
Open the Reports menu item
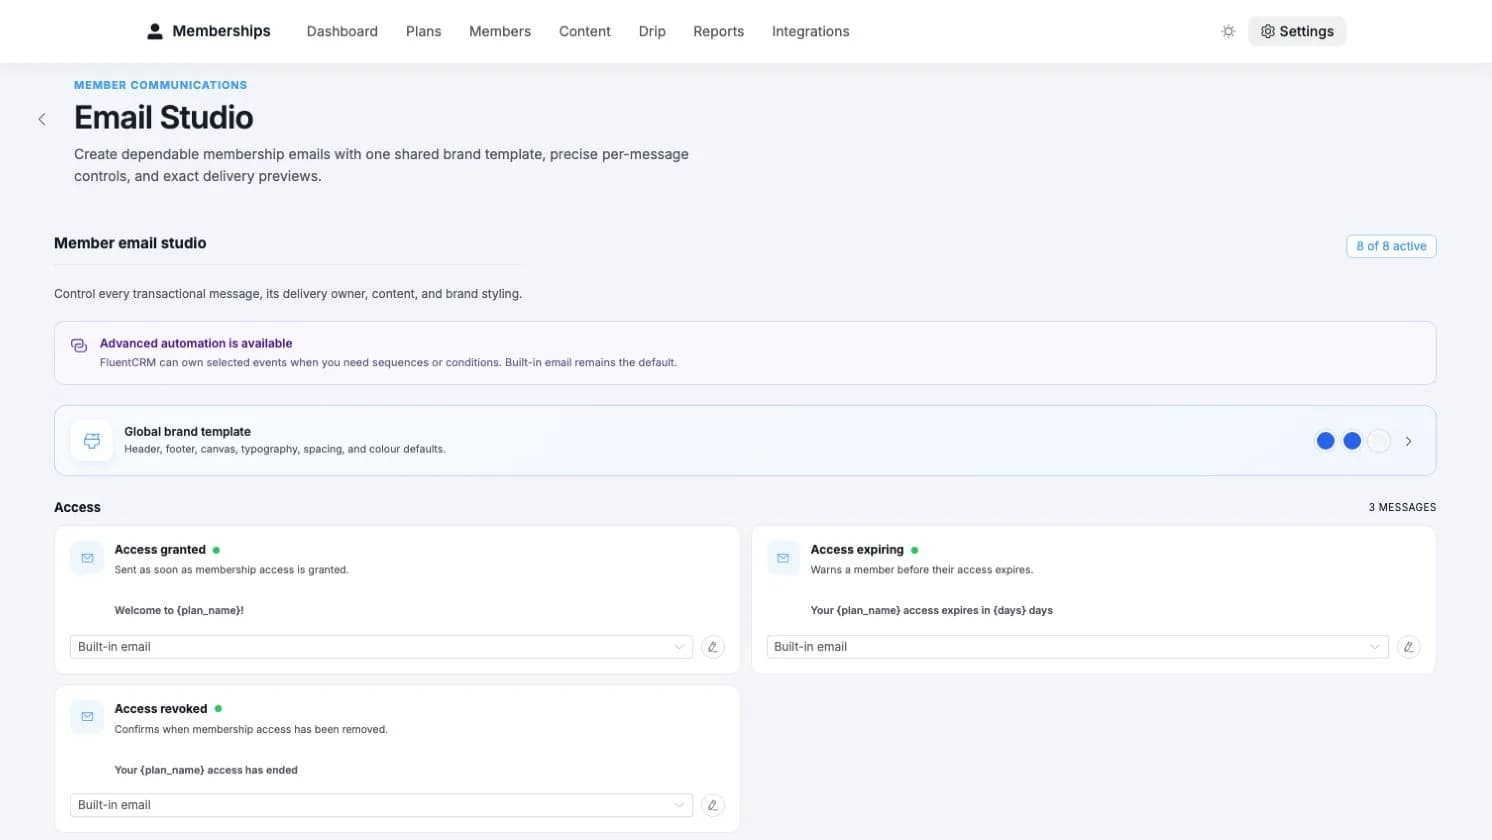718,31
